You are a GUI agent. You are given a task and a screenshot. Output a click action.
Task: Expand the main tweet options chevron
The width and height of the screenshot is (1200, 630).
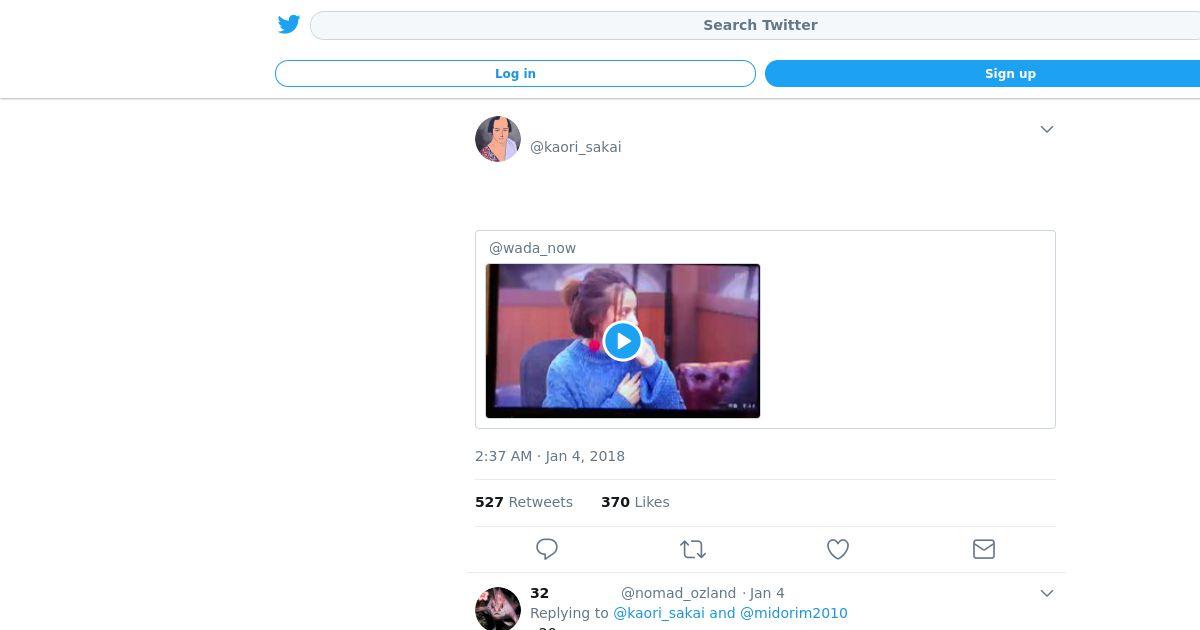1047,129
